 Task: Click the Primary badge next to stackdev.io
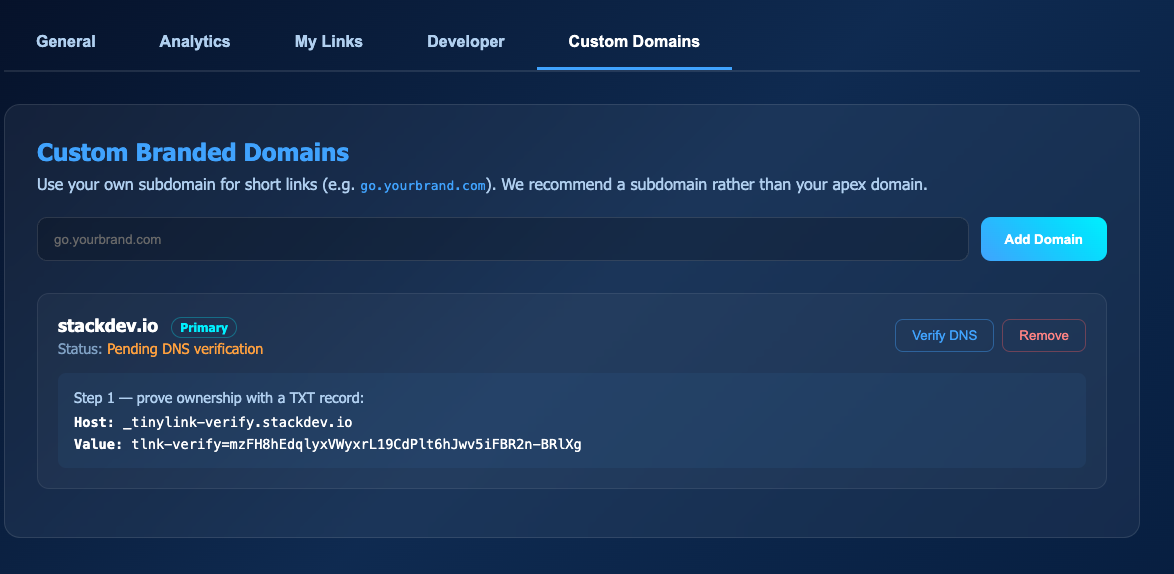tap(204, 328)
